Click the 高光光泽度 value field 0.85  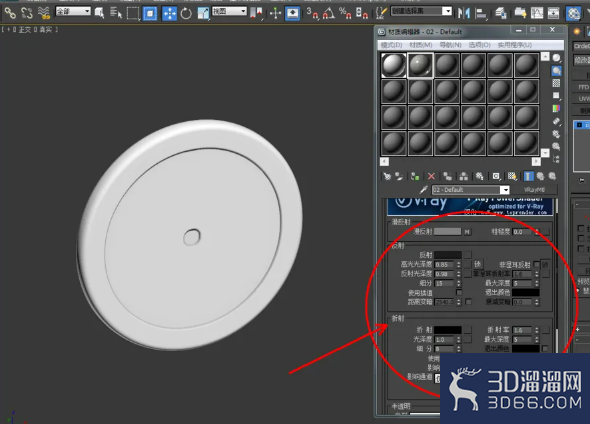445,264
